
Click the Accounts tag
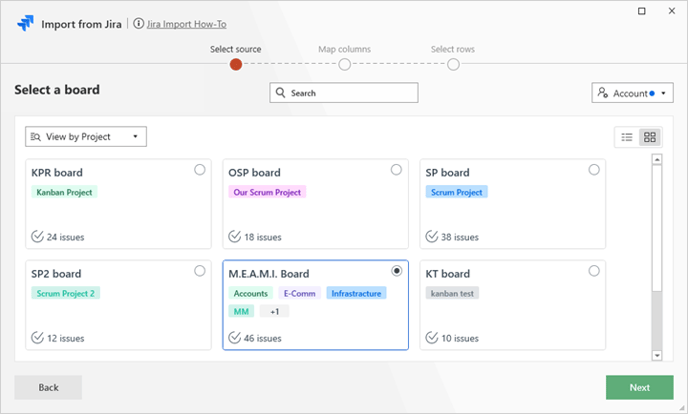[x=251, y=293]
